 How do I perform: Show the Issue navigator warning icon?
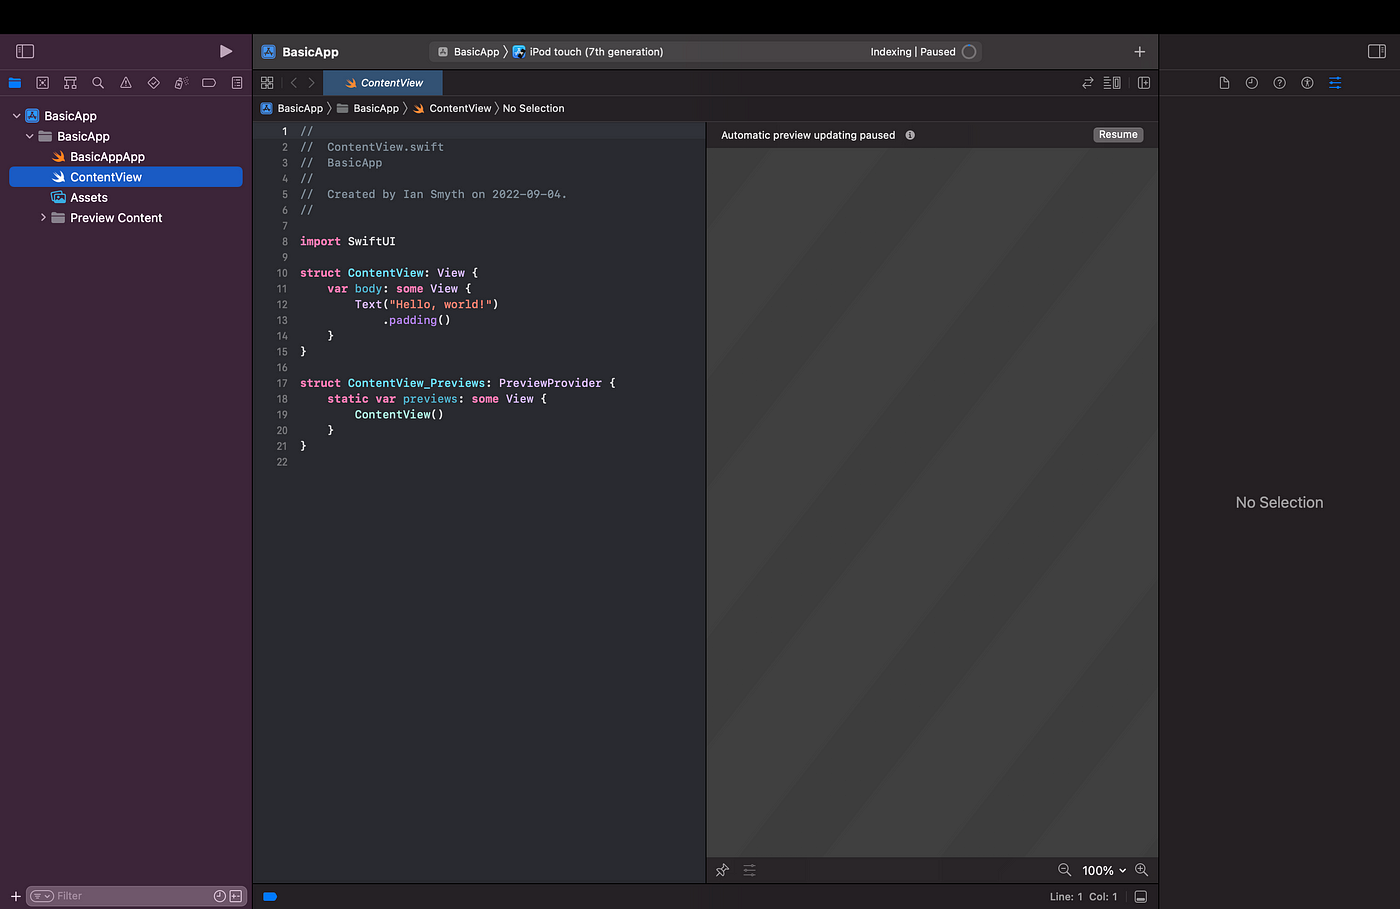(x=126, y=83)
